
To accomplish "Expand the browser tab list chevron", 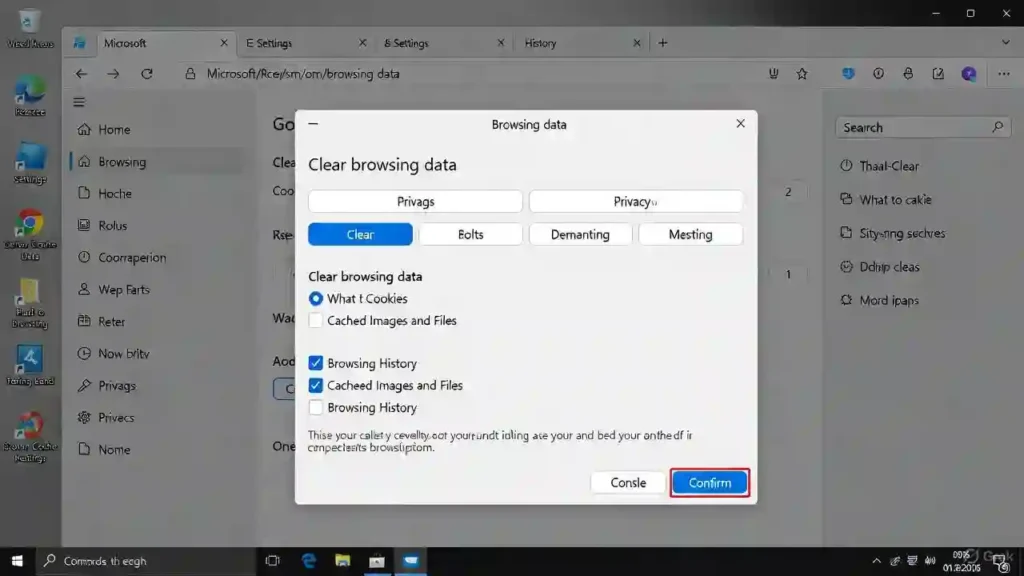I will [x=1004, y=42].
